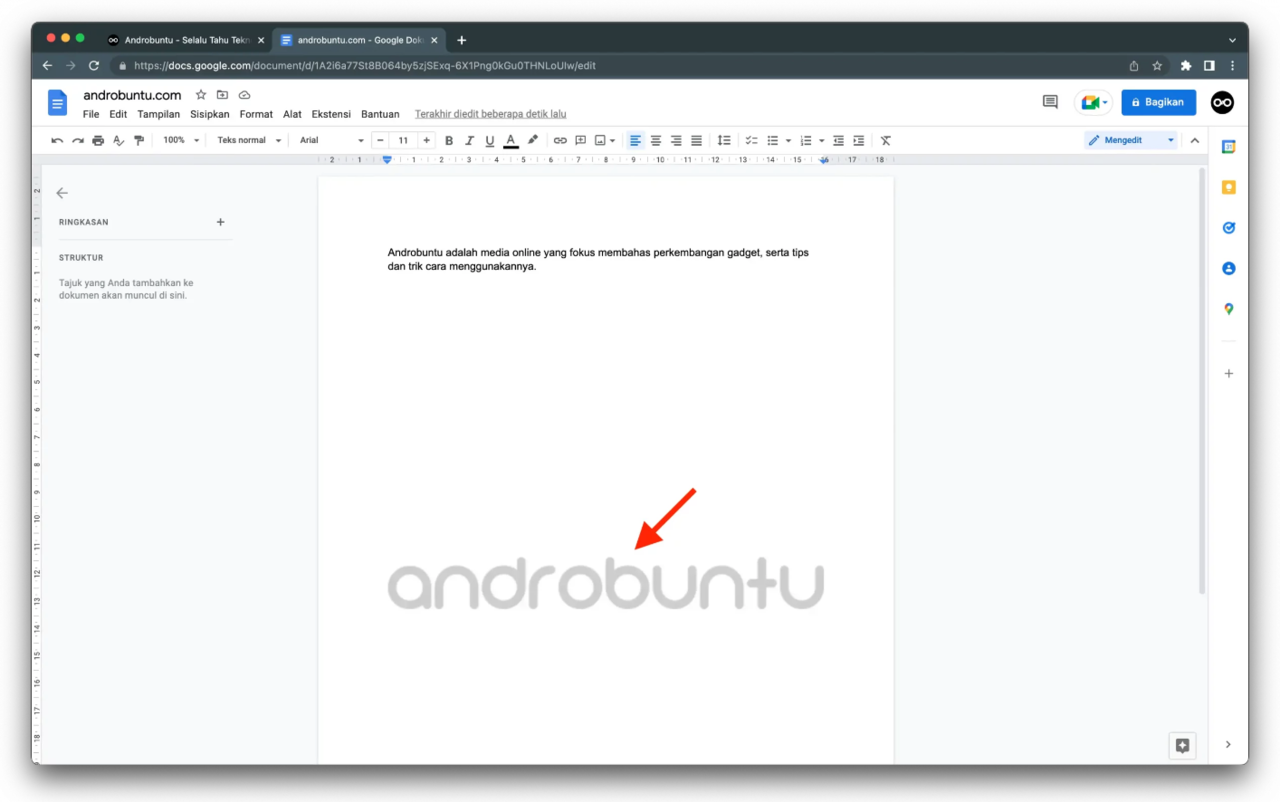This screenshot has width=1280, height=802.
Task: Open line and paragraph spacing
Action: (x=724, y=141)
